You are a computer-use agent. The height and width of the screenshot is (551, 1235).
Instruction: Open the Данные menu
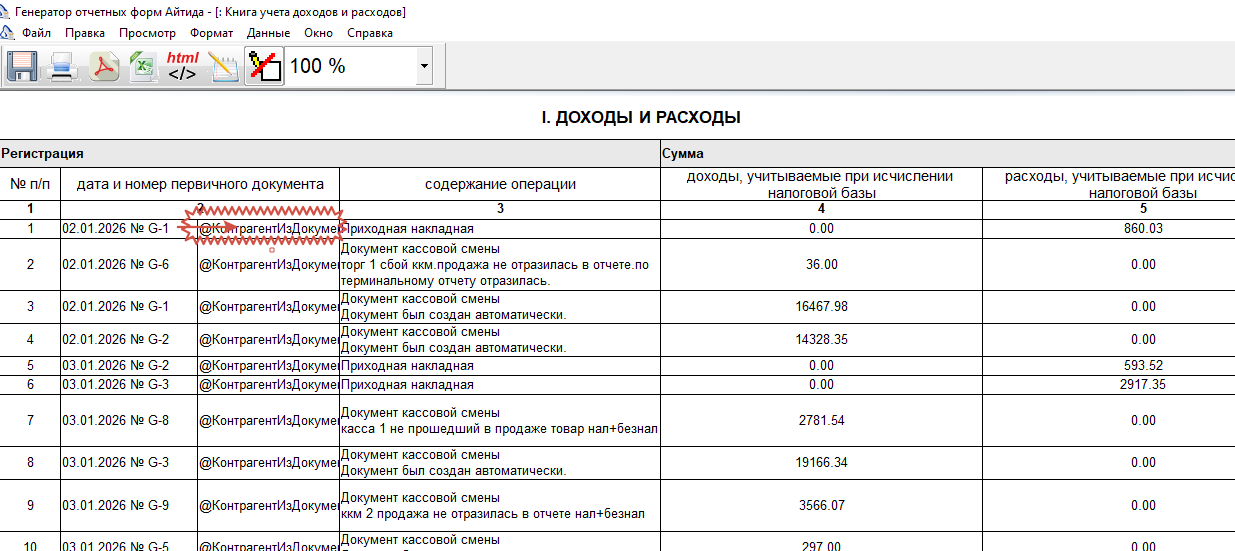268,33
